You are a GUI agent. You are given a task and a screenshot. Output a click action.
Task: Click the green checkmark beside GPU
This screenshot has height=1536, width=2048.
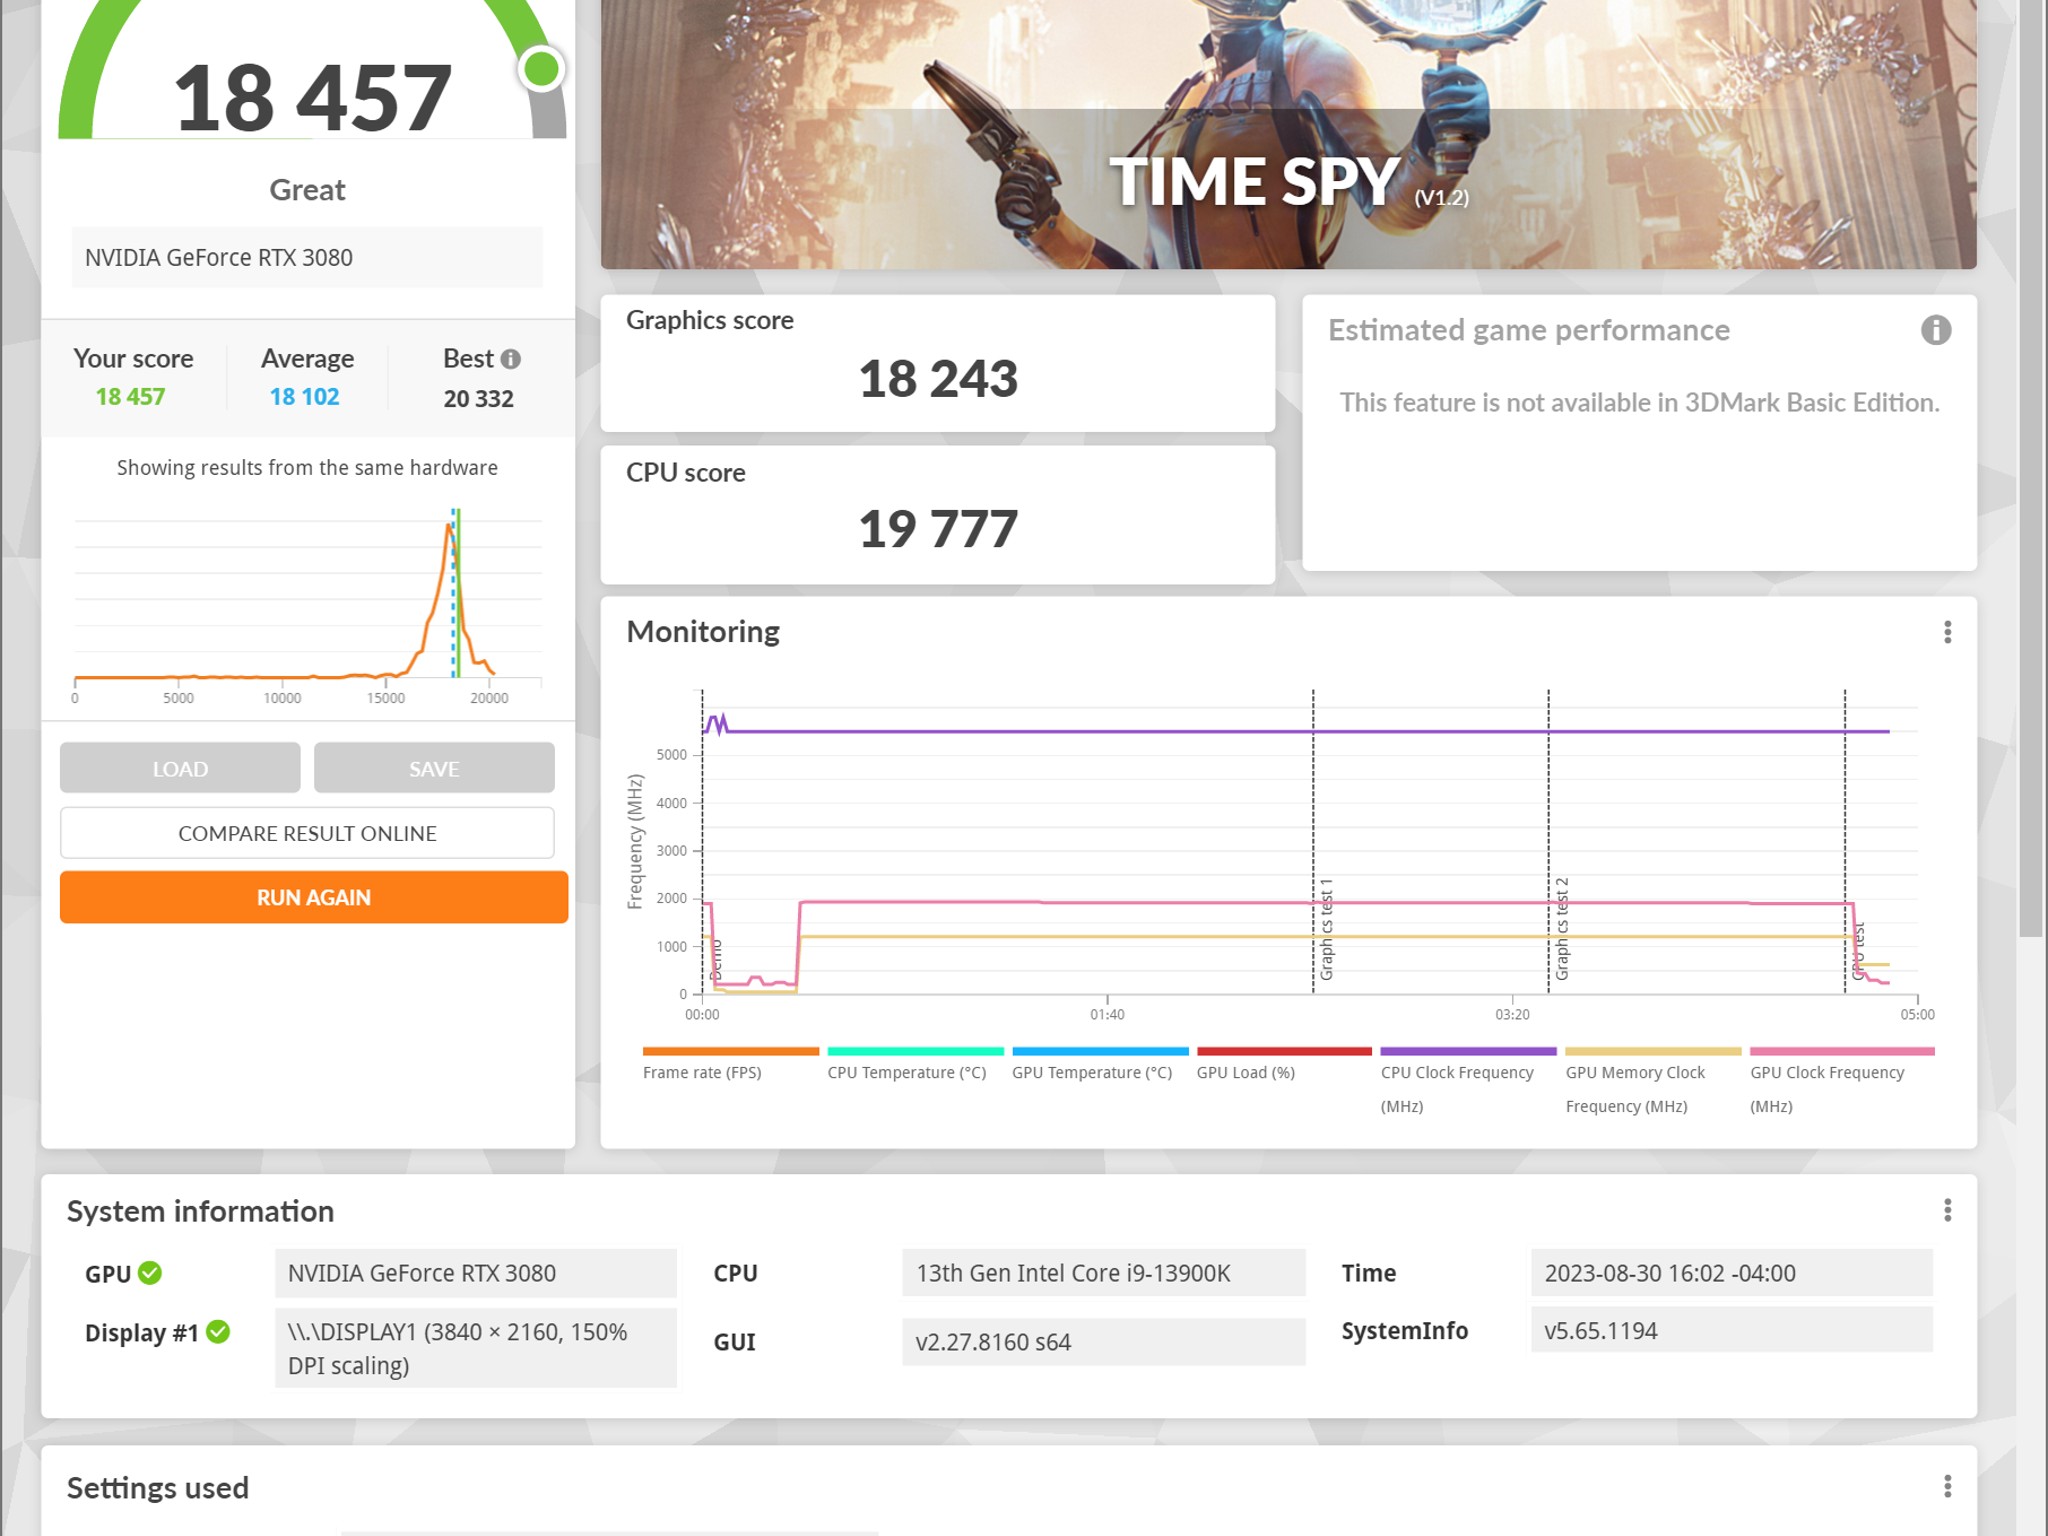point(149,1273)
